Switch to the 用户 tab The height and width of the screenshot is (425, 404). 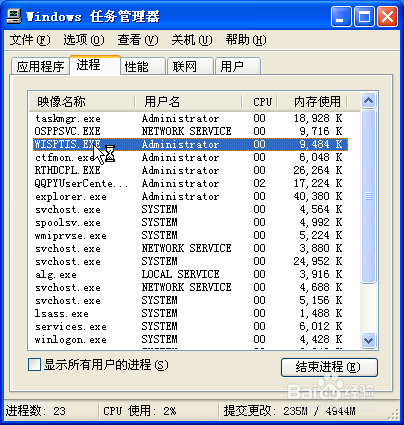238,66
